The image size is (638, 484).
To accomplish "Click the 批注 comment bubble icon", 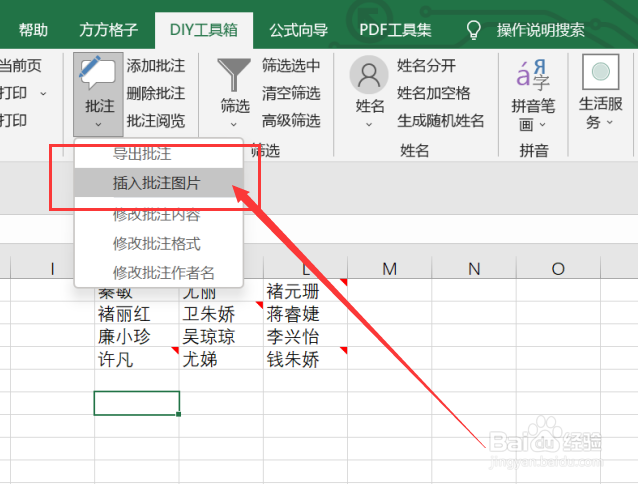I will coord(98,73).
